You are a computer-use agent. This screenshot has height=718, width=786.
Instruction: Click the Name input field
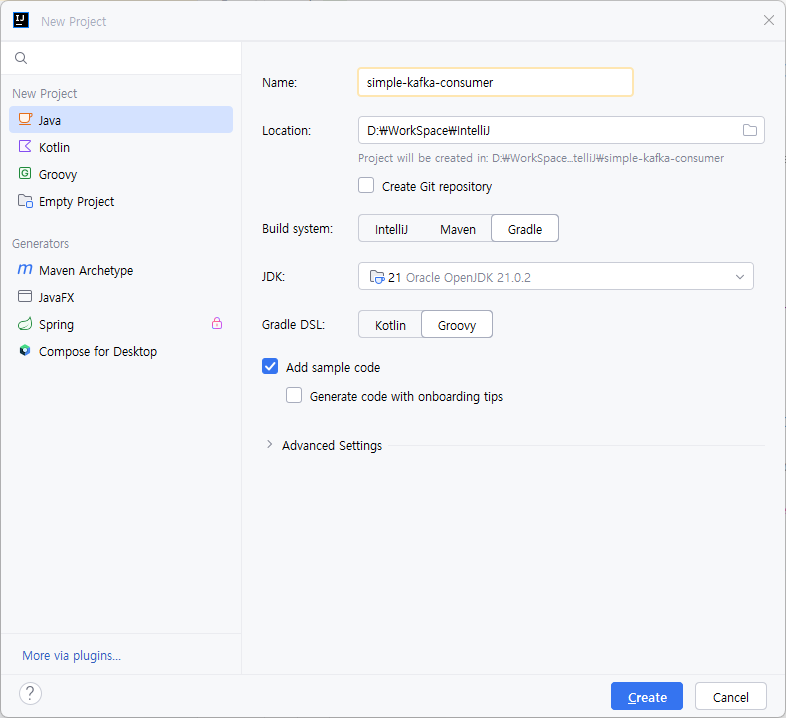pos(495,82)
